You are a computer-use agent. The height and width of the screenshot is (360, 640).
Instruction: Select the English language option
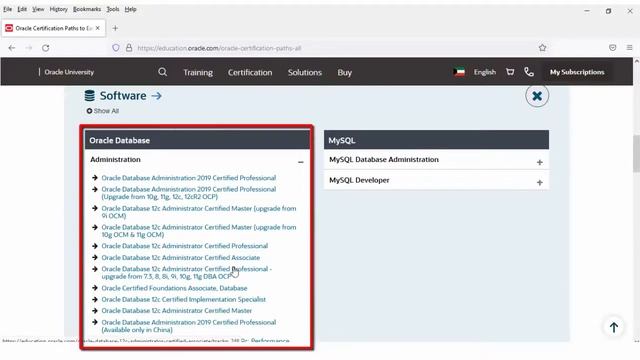(484, 72)
